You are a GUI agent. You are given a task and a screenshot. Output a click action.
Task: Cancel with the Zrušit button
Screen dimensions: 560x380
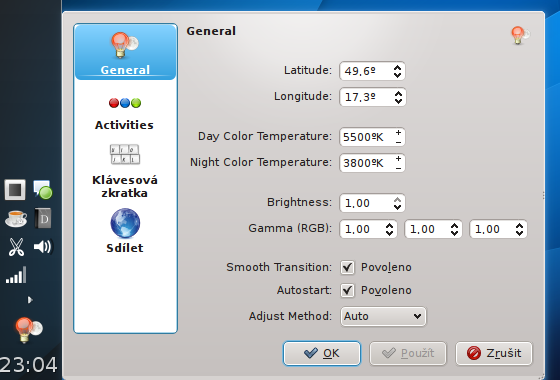tap(494, 353)
